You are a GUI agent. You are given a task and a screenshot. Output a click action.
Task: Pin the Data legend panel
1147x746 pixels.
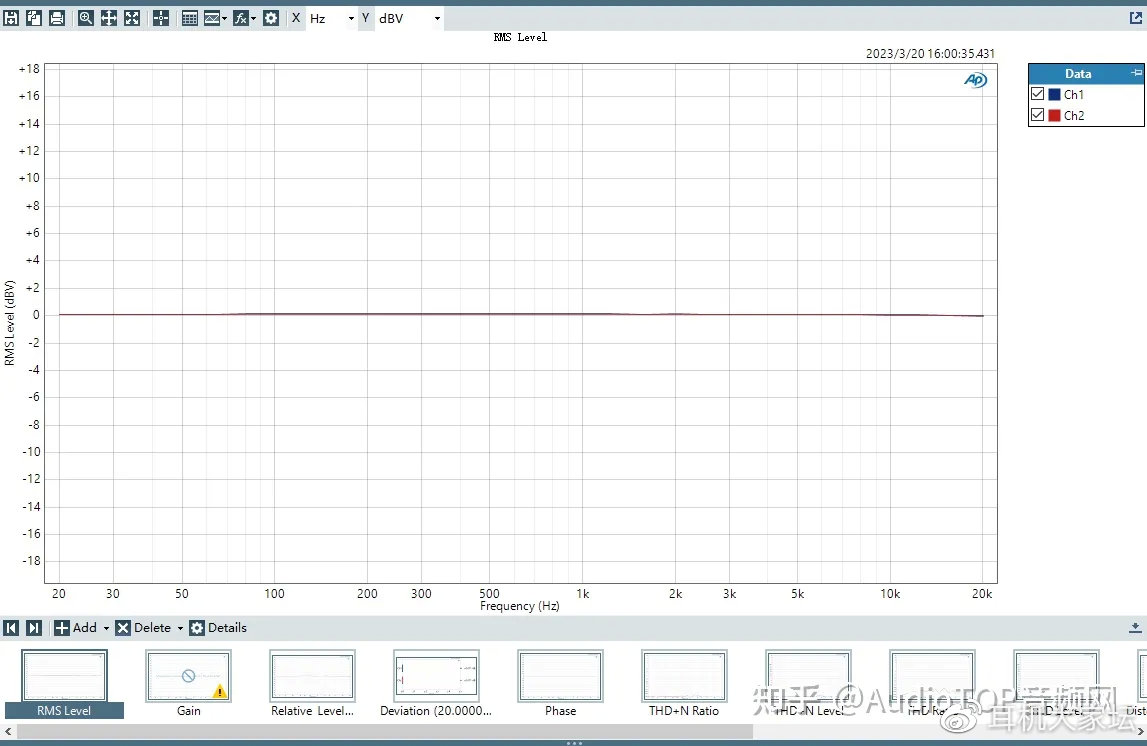click(x=1135, y=73)
